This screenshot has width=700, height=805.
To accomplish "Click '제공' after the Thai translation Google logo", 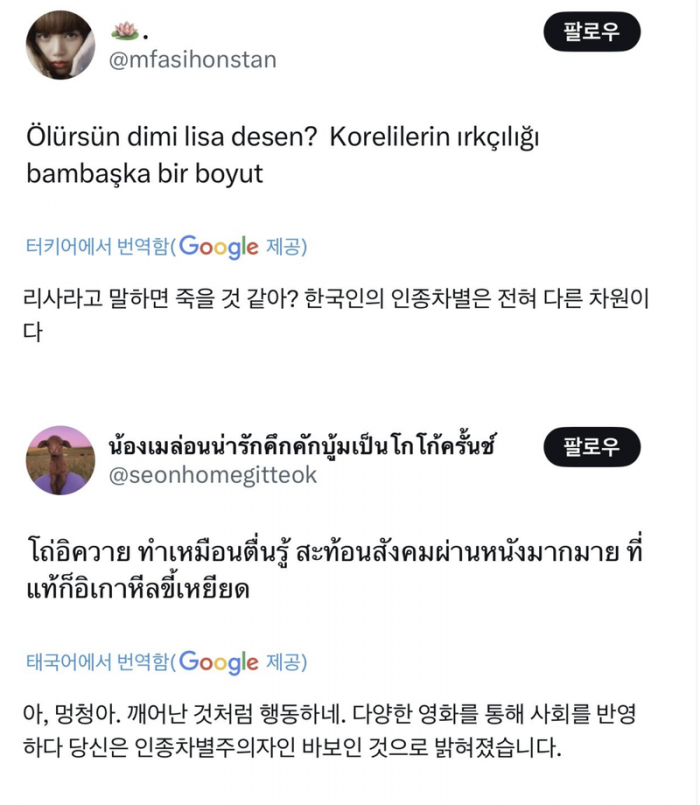I will point(283,662).
